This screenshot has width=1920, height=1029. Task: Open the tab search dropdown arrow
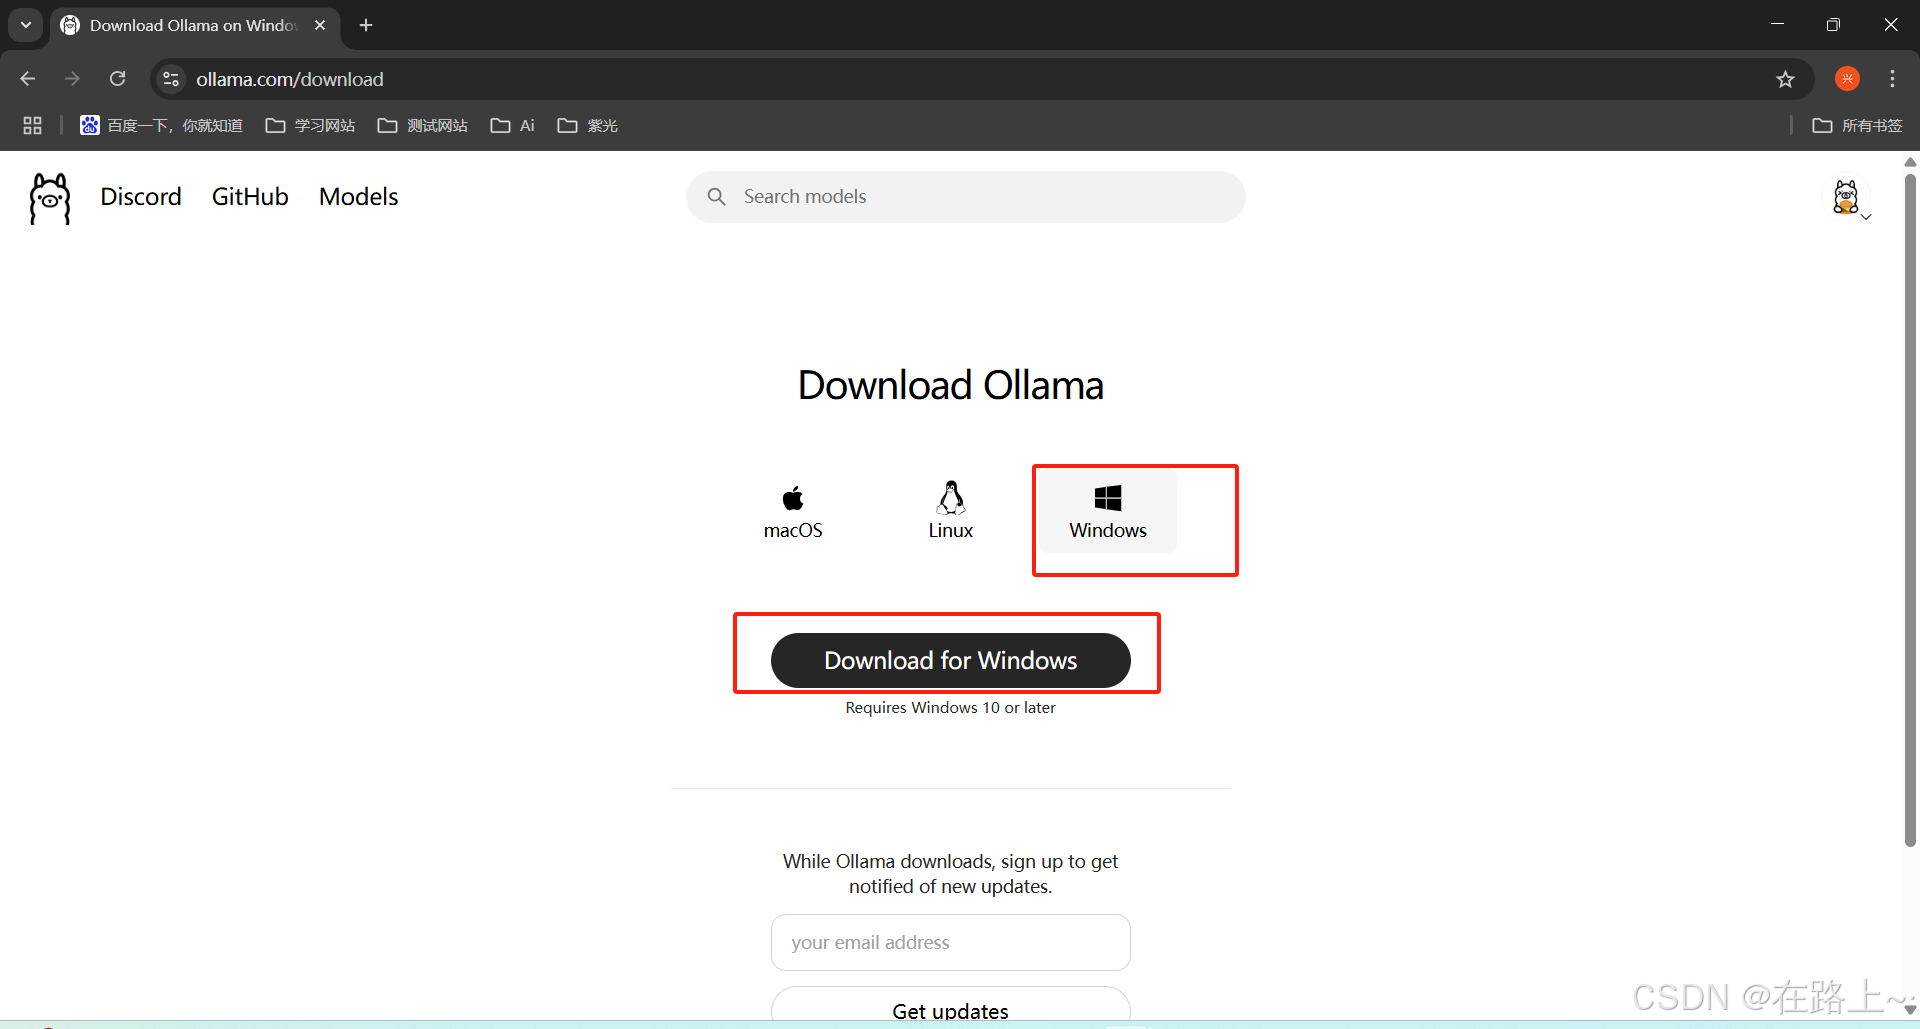point(26,25)
